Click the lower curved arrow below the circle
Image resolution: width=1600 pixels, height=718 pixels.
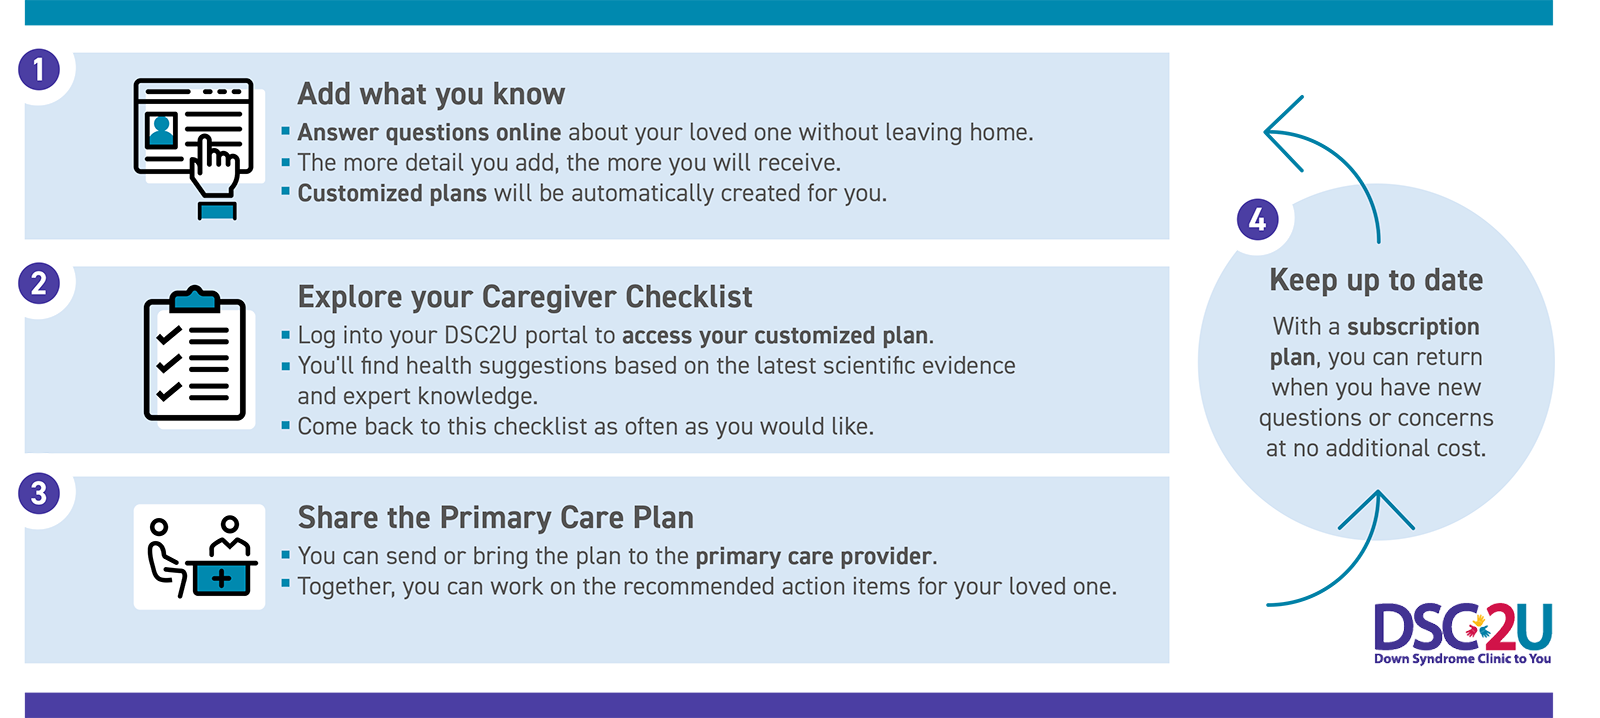(1340, 560)
